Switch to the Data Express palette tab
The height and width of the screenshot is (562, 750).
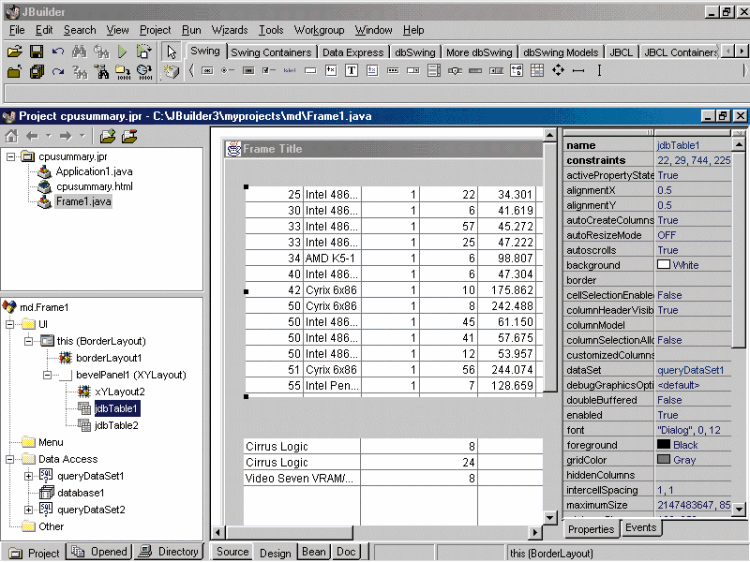coord(353,53)
